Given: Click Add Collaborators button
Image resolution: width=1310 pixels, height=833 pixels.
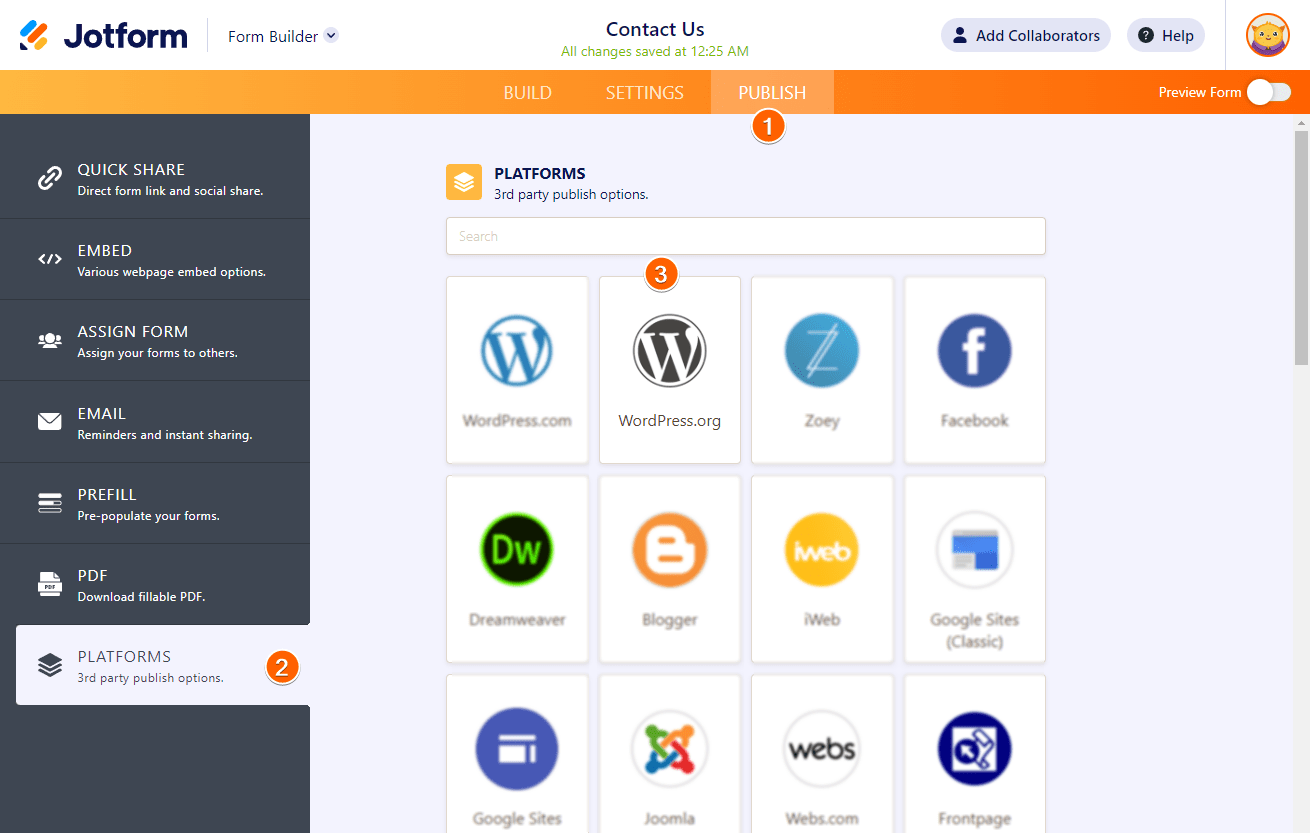Looking at the screenshot, I should 1026,35.
